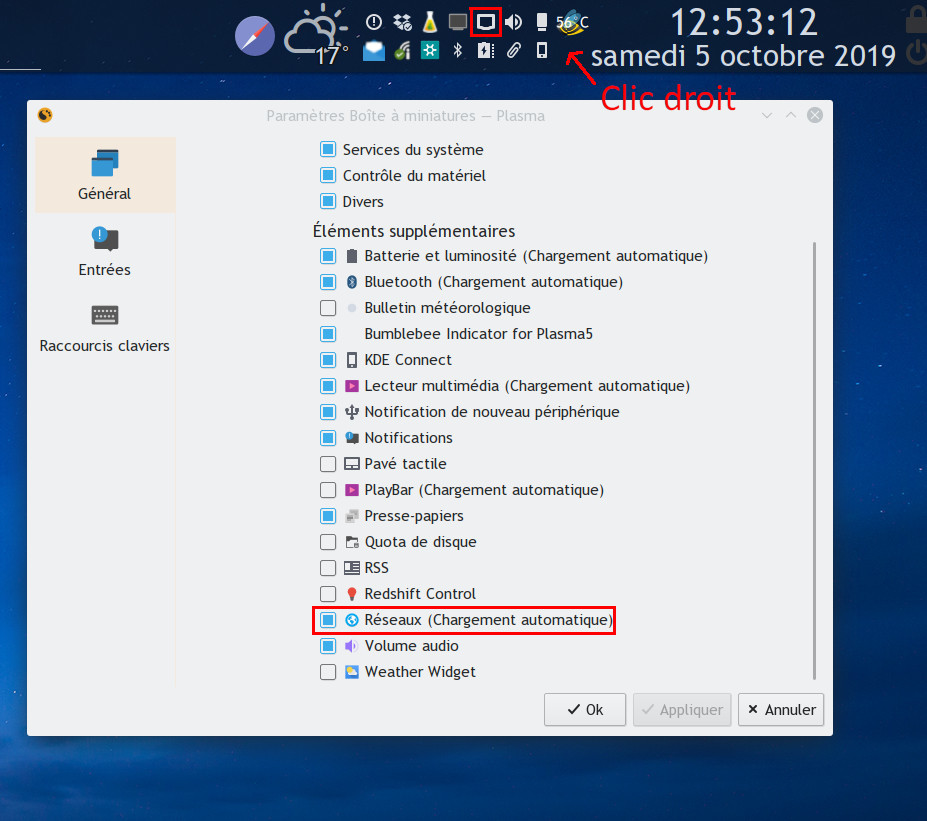Open the Raccourcis claviers section
The height and width of the screenshot is (821, 927).
pos(105,327)
